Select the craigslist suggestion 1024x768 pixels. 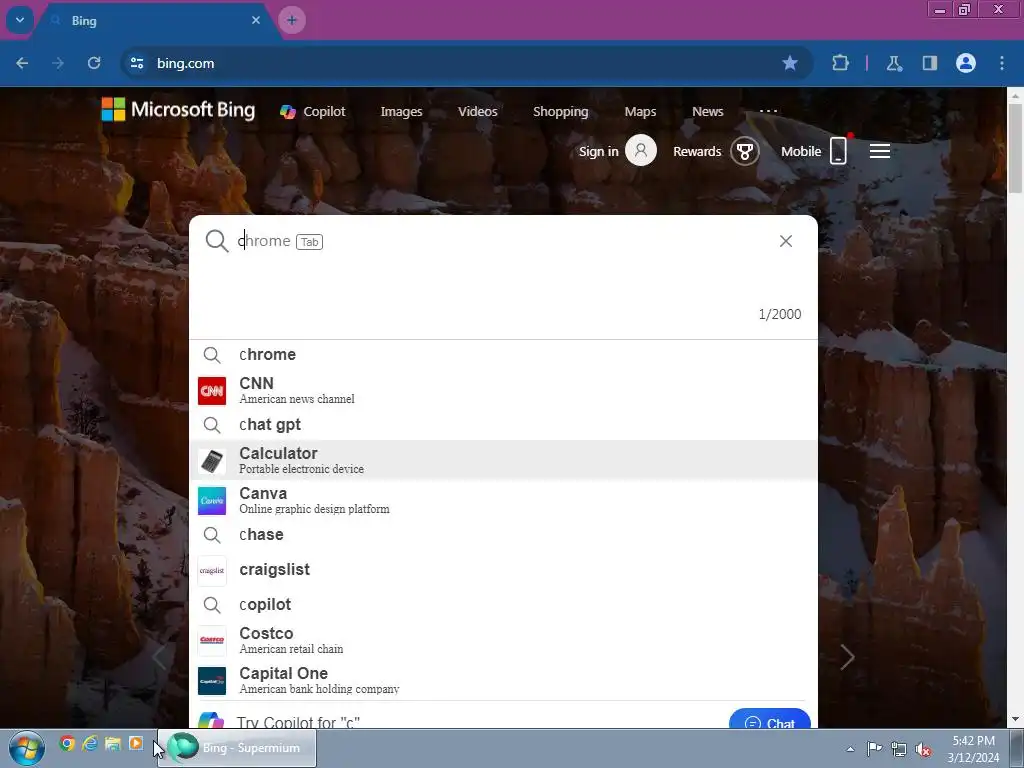504,570
